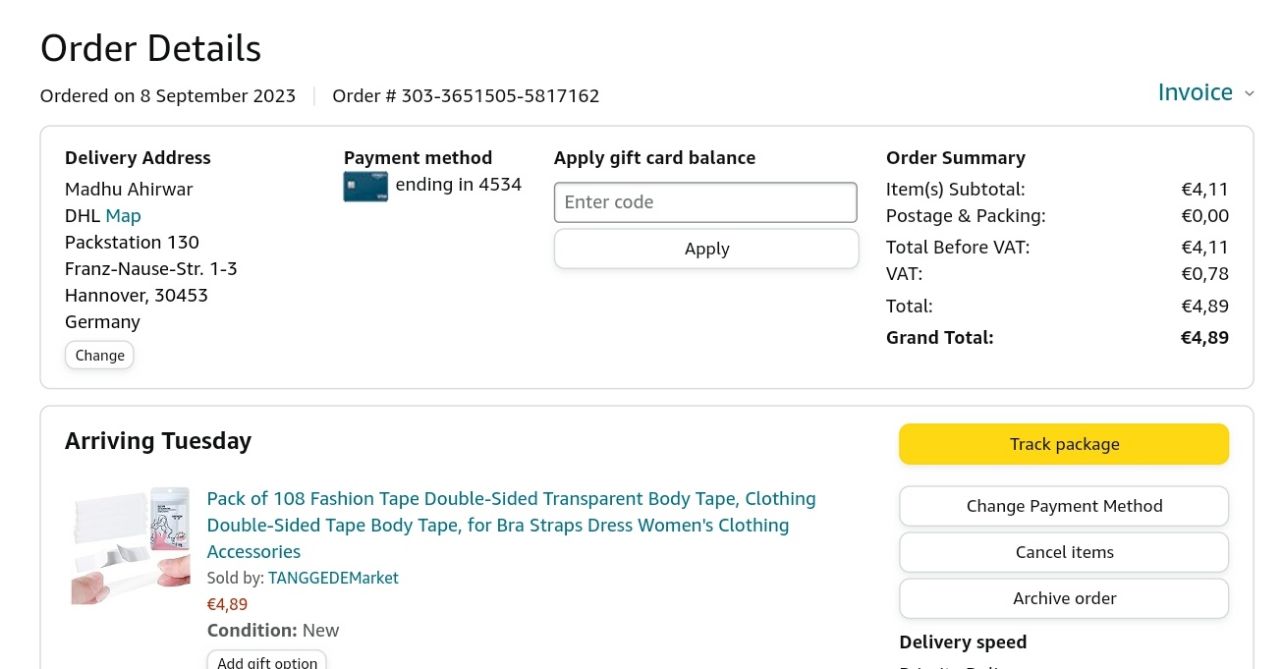Click the chevron arrow beside Invoice
1280x669 pixels.
point(1249,94)
